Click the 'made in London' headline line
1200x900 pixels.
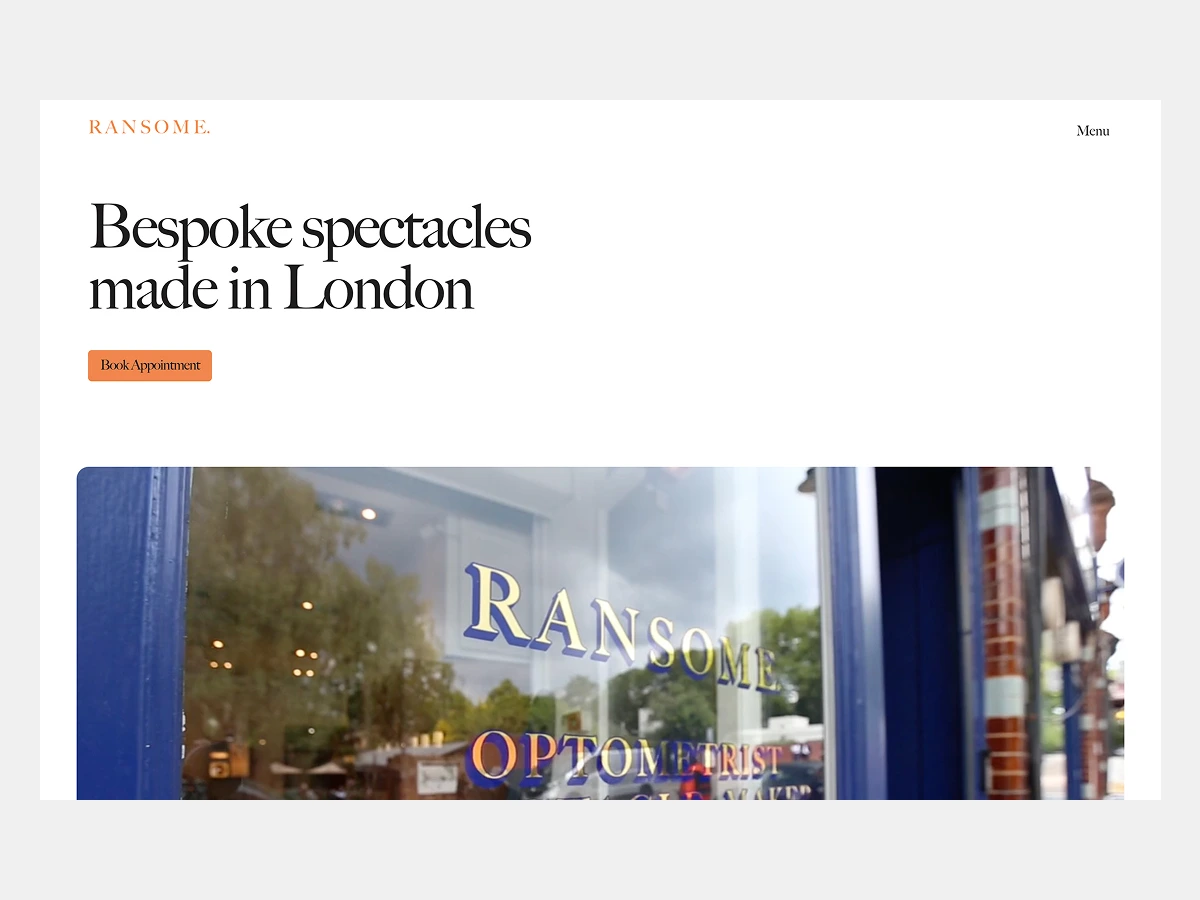(x=281, y=288)
